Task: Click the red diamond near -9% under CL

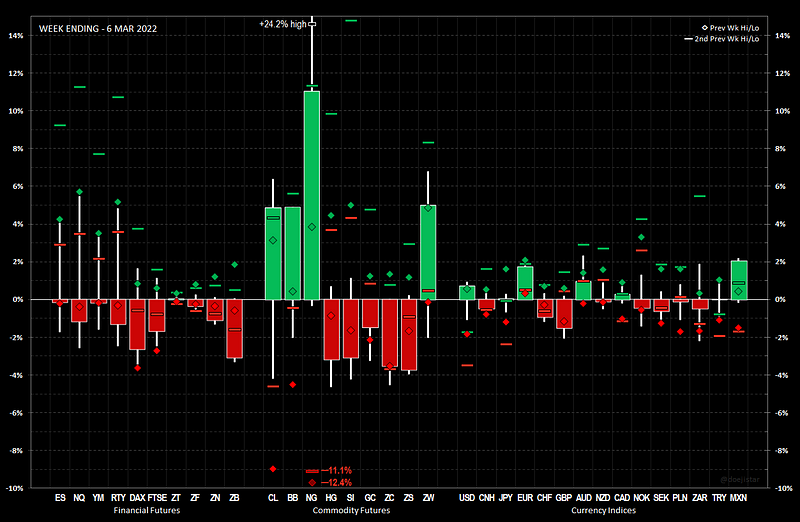Action: (x=273, y=469)
